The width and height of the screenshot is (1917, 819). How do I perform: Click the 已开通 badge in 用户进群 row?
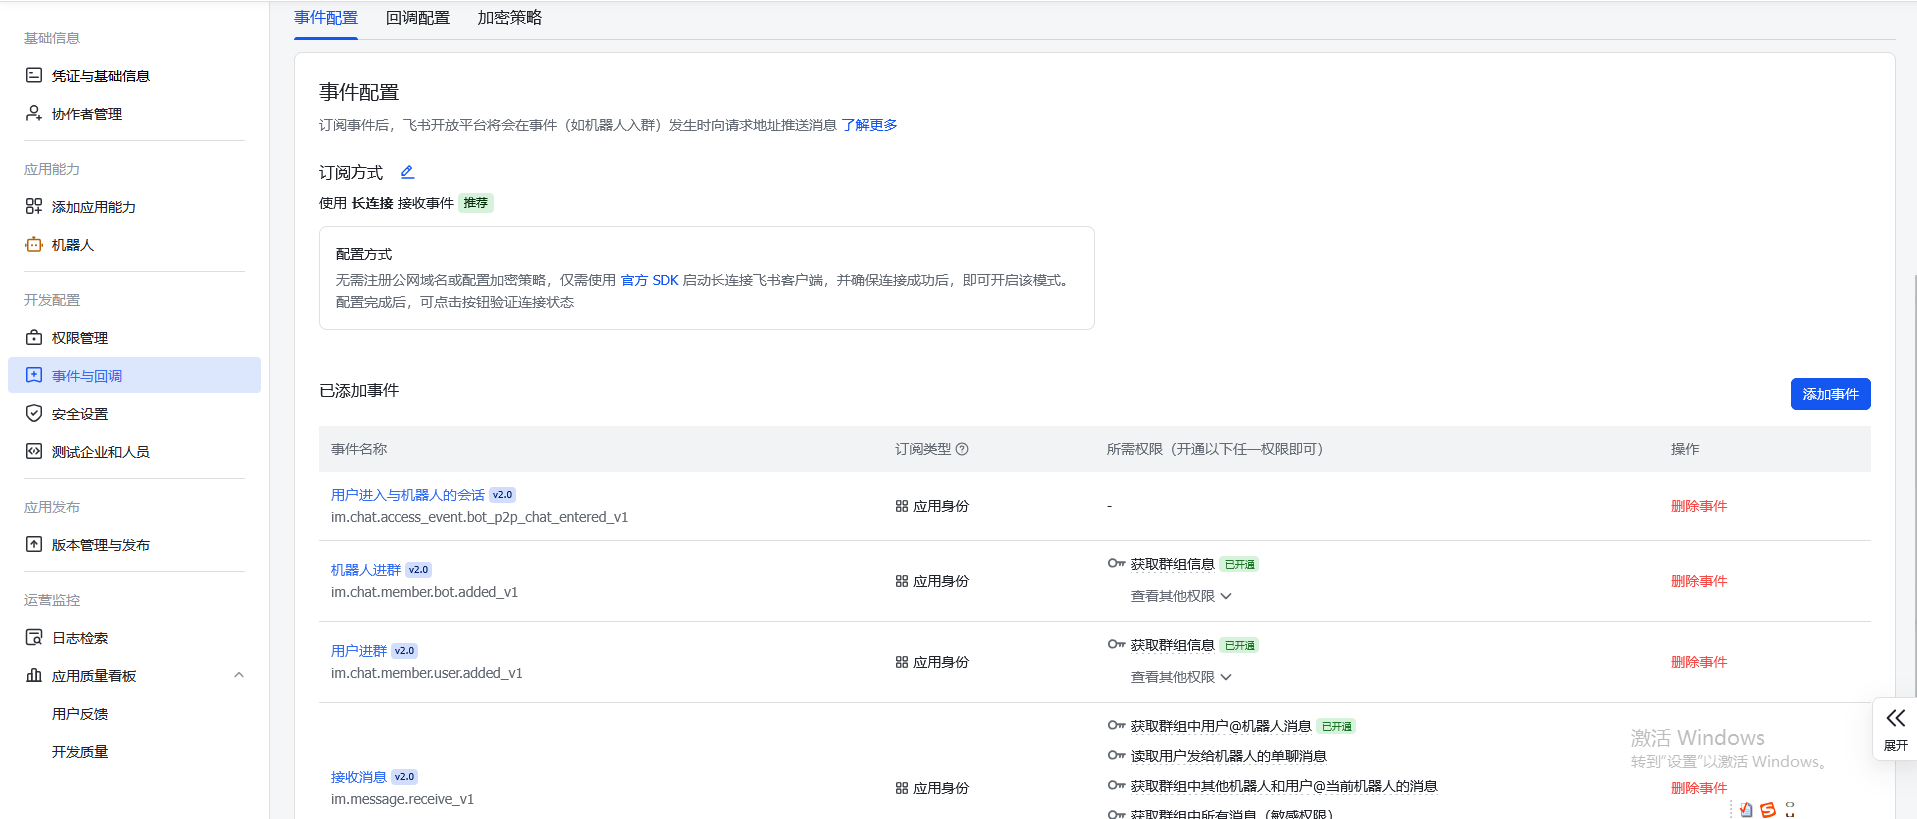pos(1239,645)
